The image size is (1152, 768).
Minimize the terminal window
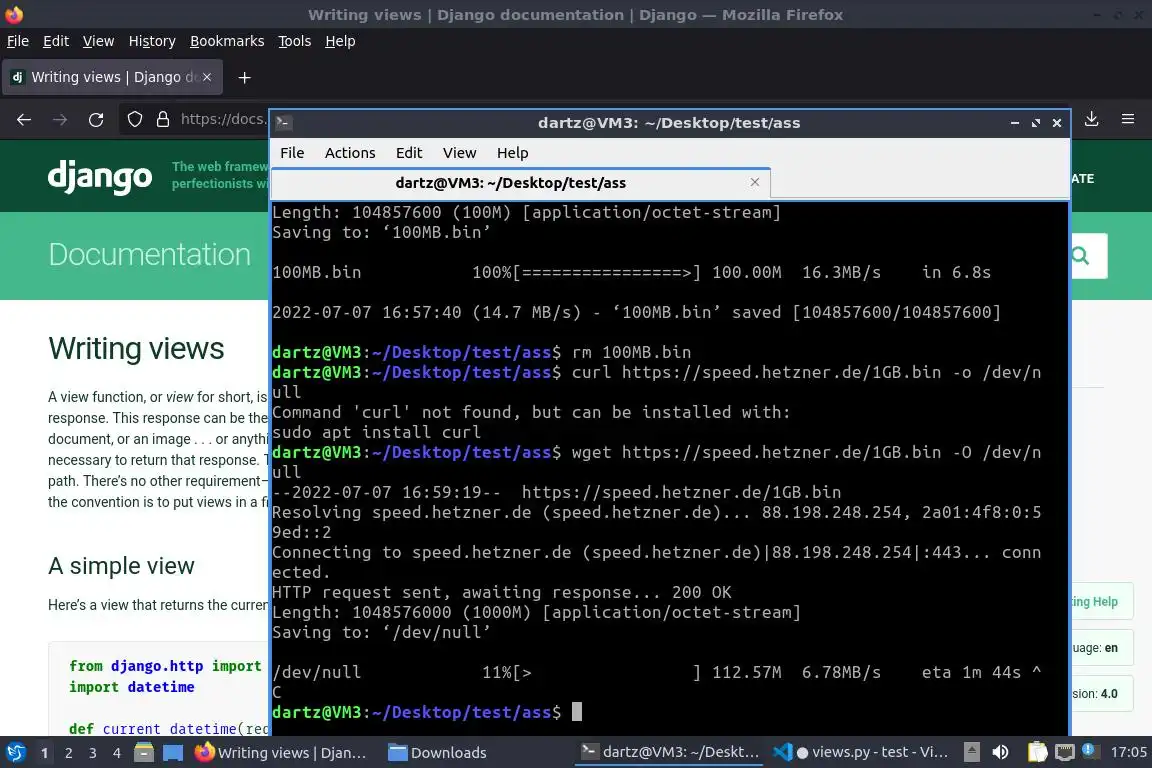(1015, 123)
